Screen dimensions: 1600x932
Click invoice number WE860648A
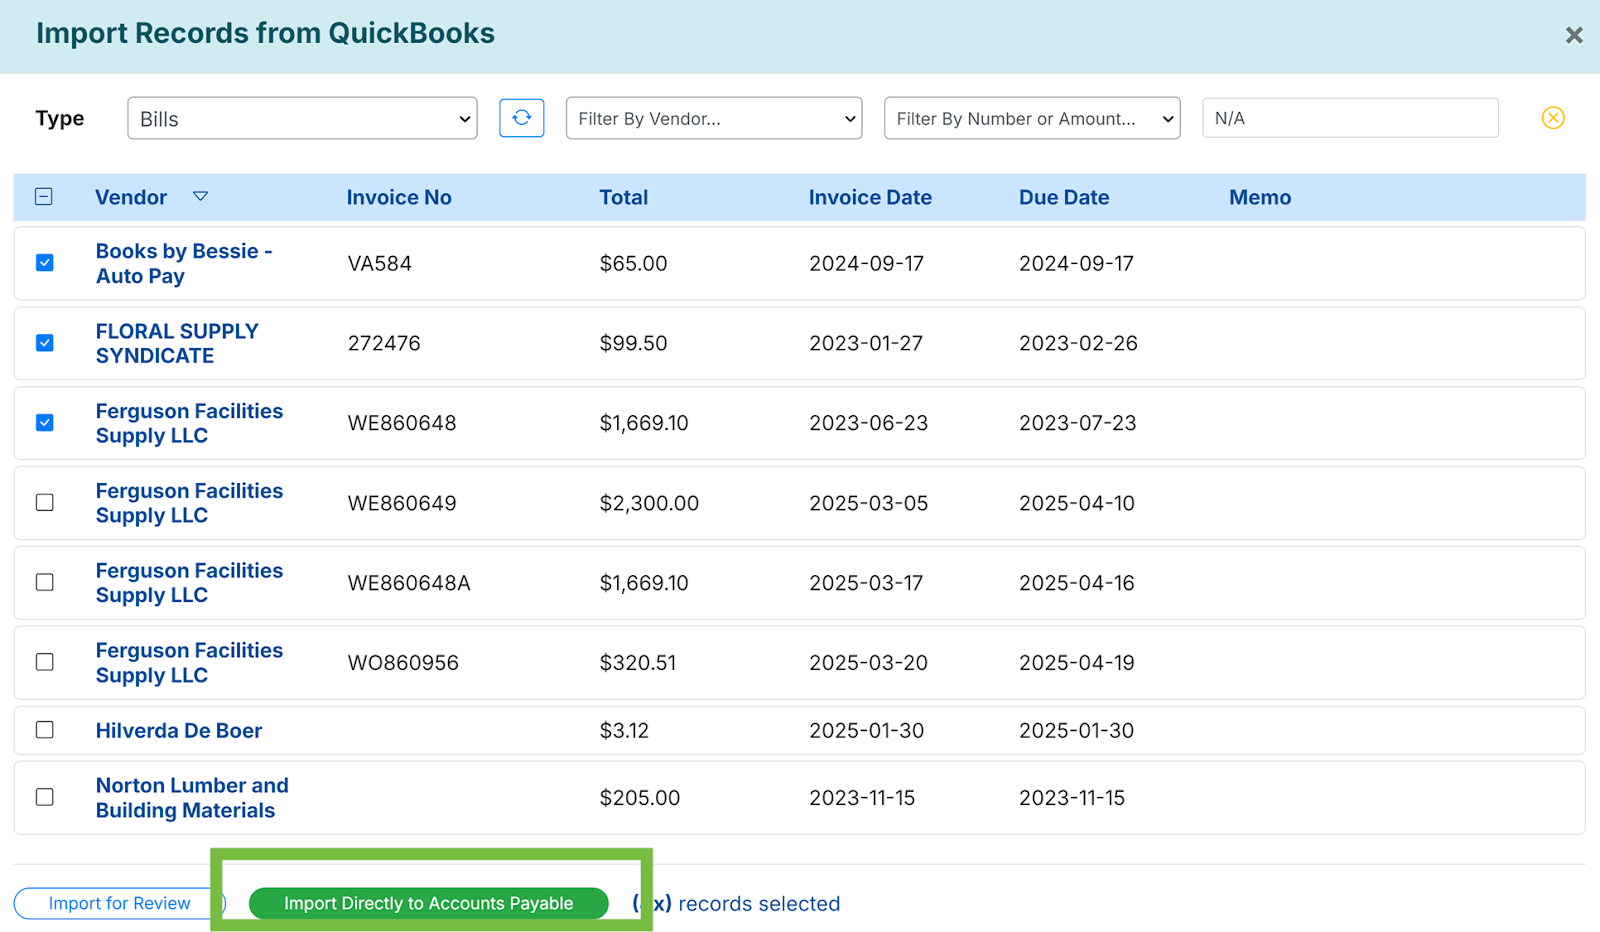(x=409, y=582)
